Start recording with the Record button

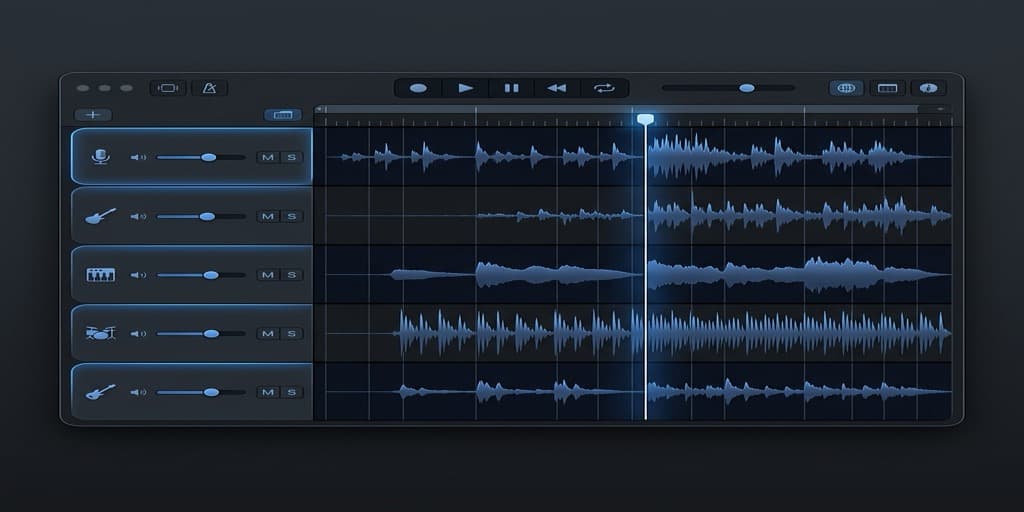(418, 88)
